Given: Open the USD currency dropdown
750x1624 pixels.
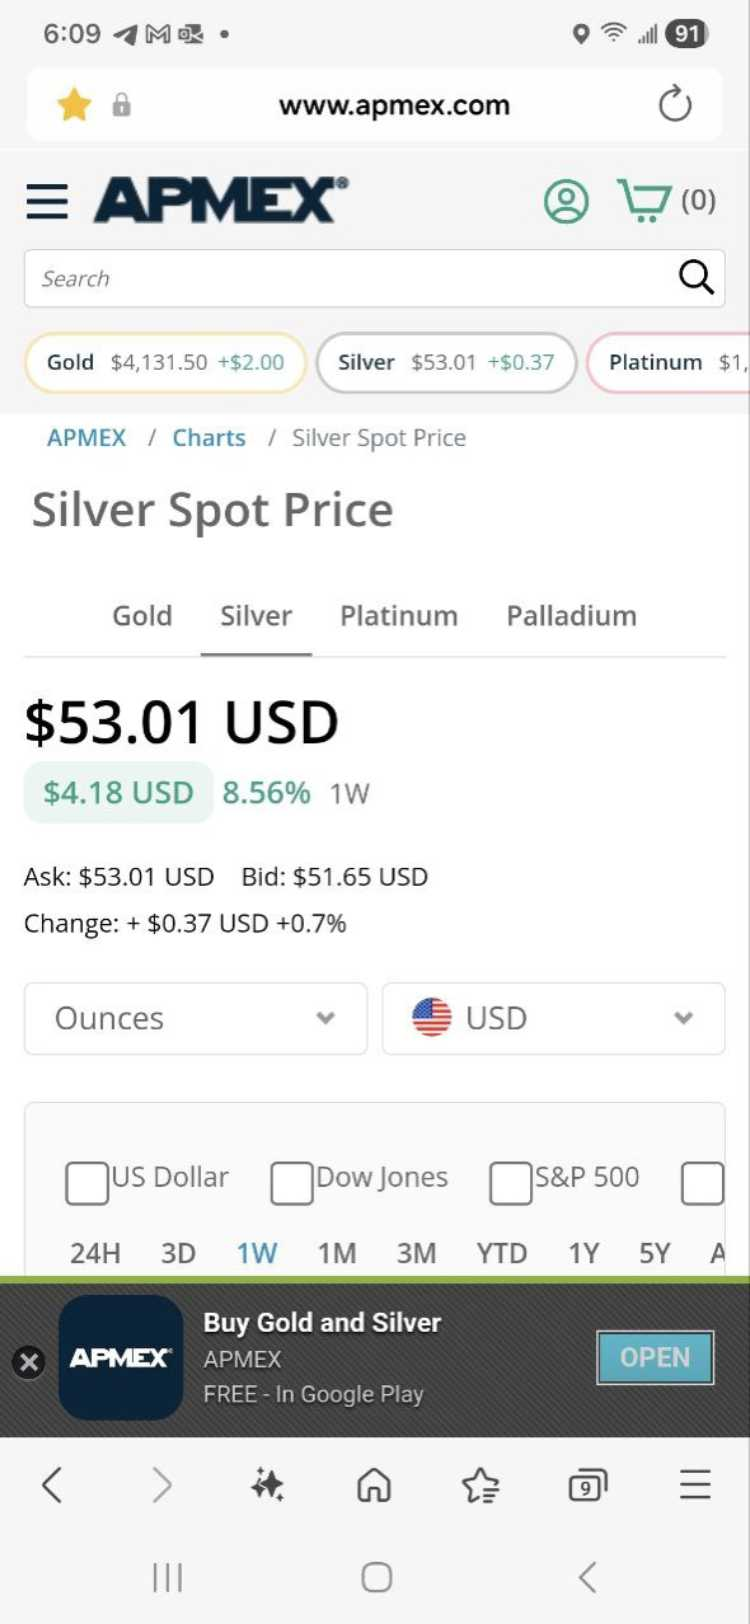Looking at the screenshot, I should [x=553, y=1018].
